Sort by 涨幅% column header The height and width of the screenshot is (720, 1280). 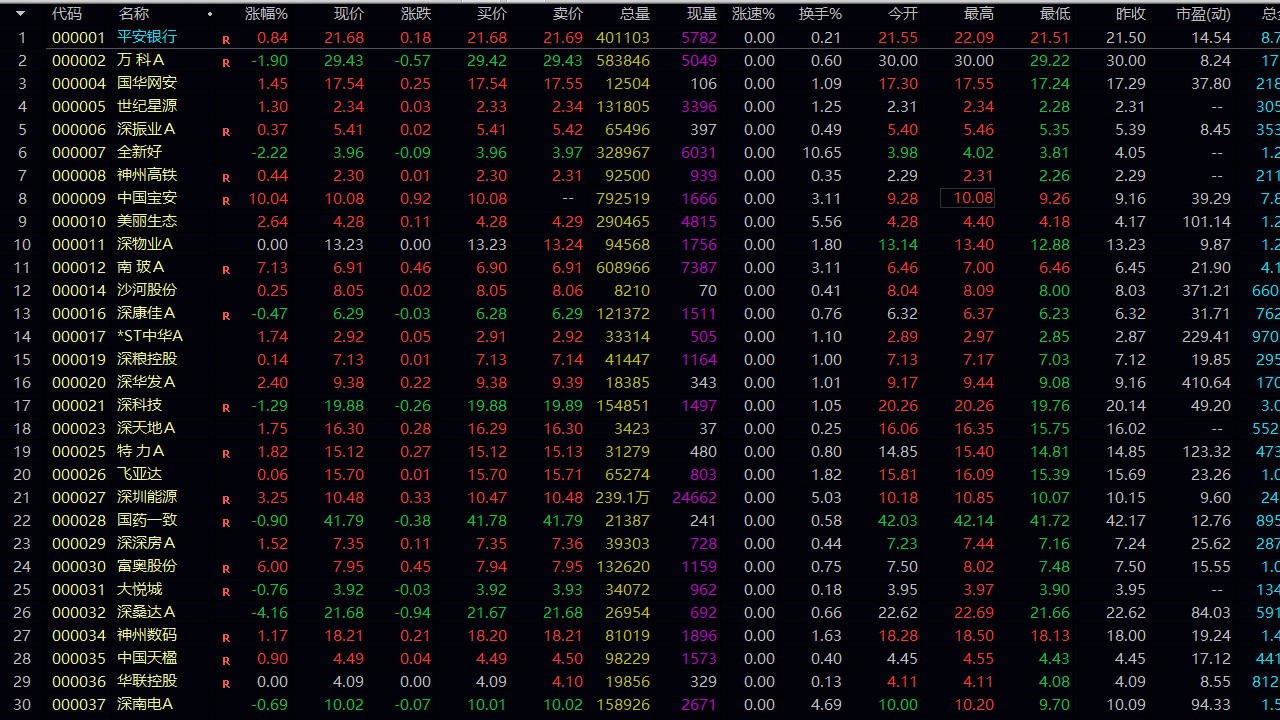[x=266, y=14]
